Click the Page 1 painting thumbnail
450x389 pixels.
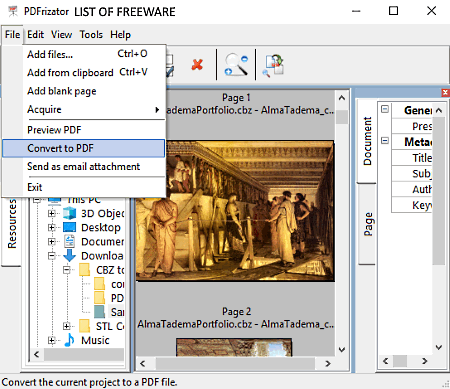coord(235,211)
